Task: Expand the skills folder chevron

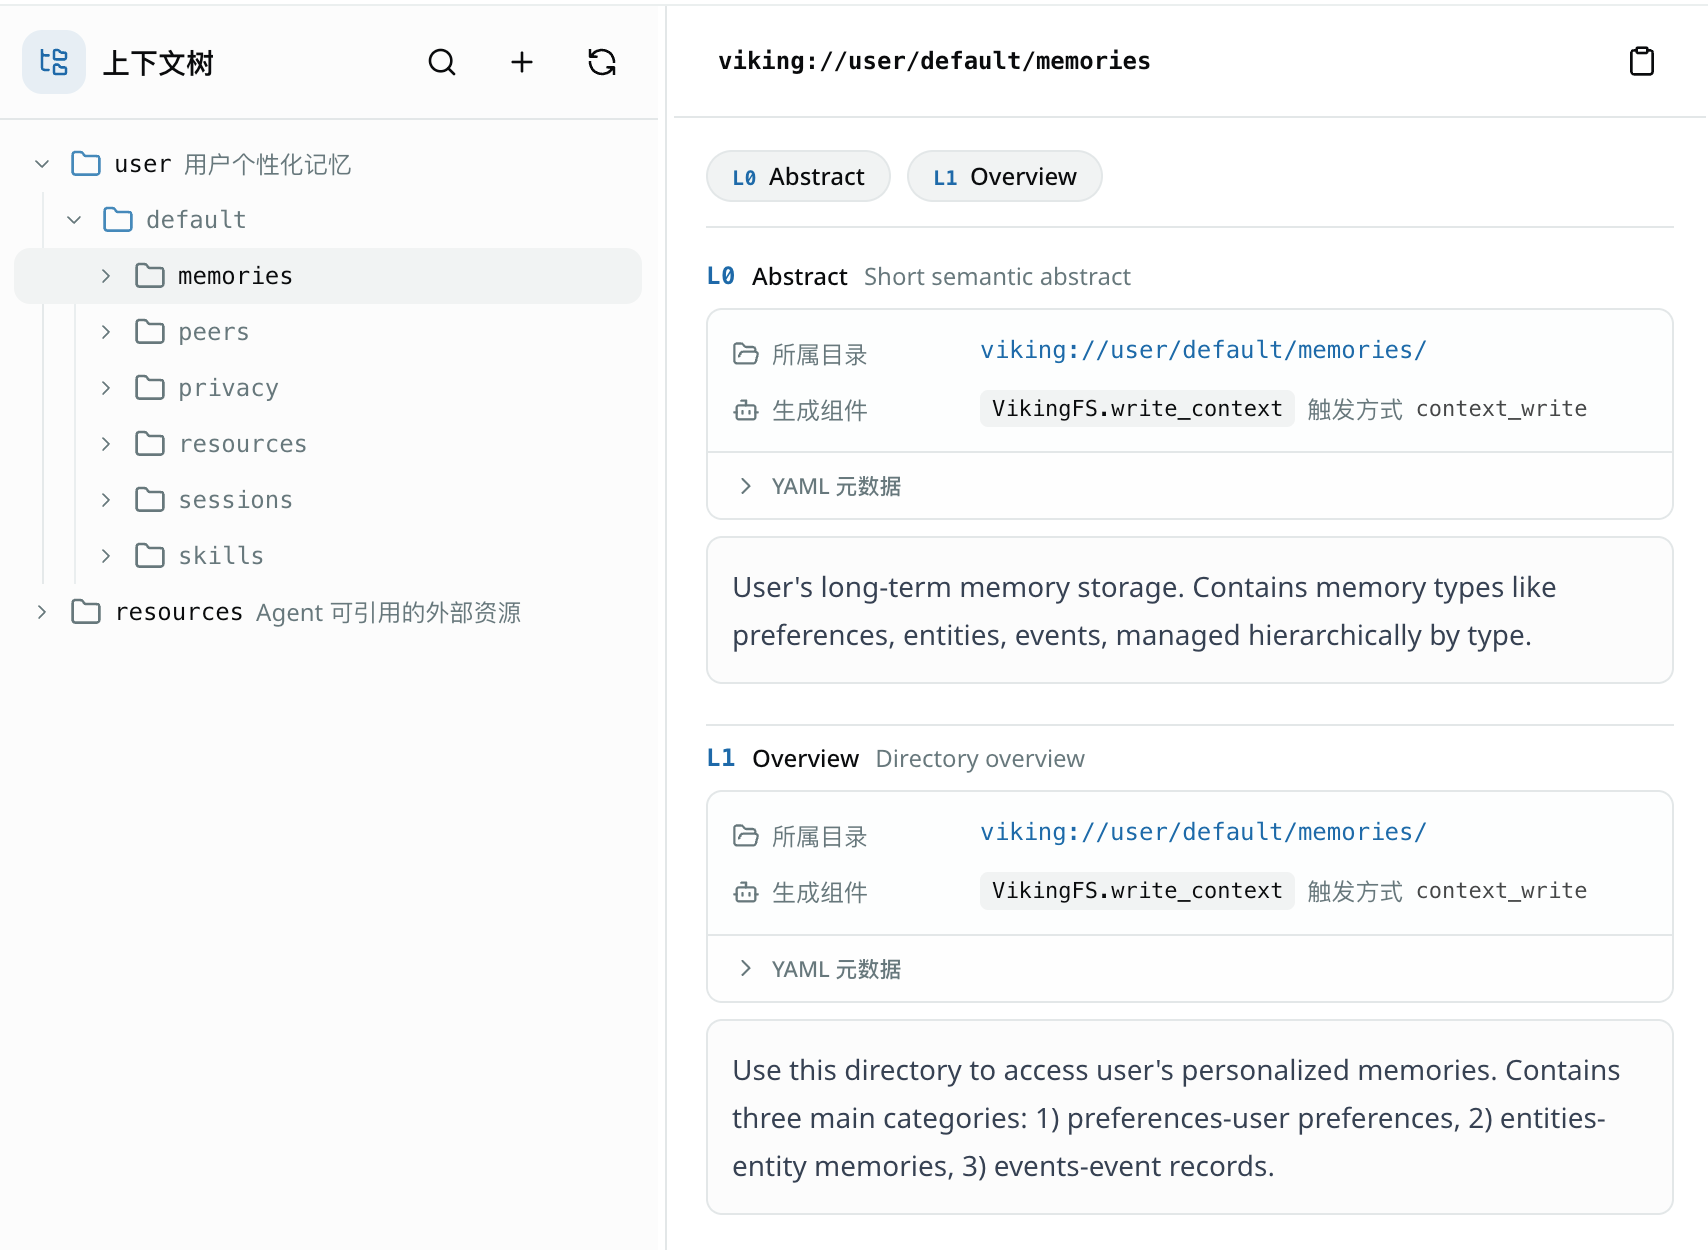Action: click(106, 556)
